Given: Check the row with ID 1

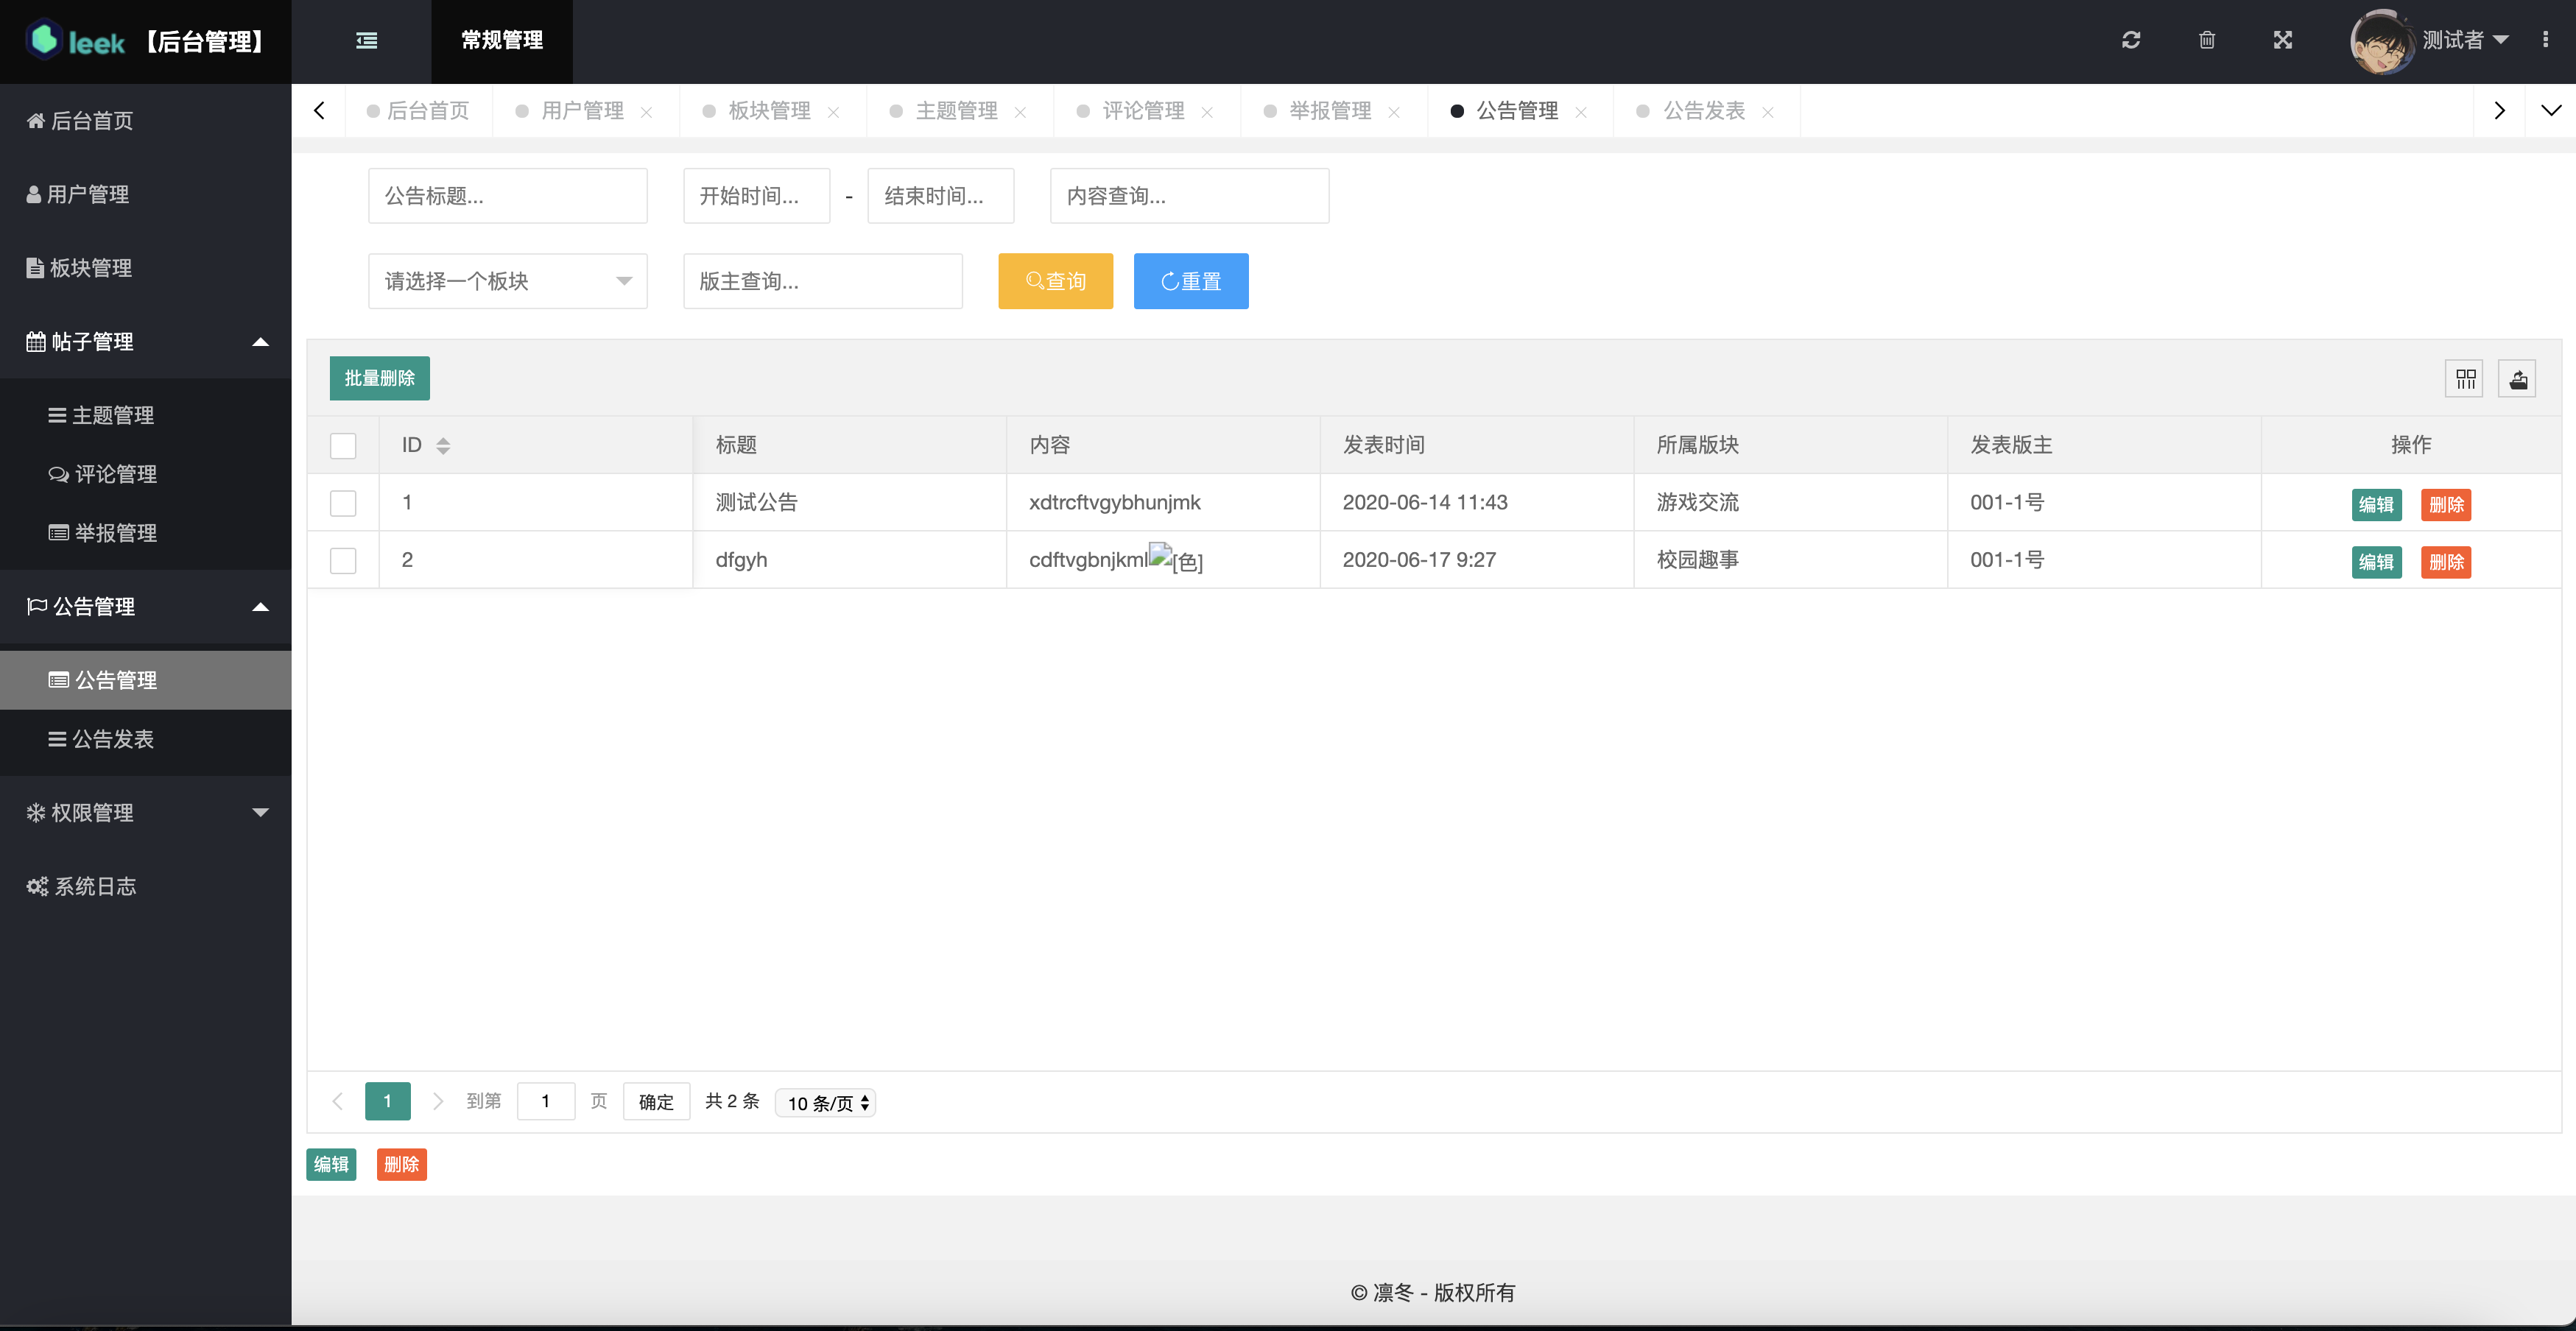Looking at the screenshot, I should [343, 503].
